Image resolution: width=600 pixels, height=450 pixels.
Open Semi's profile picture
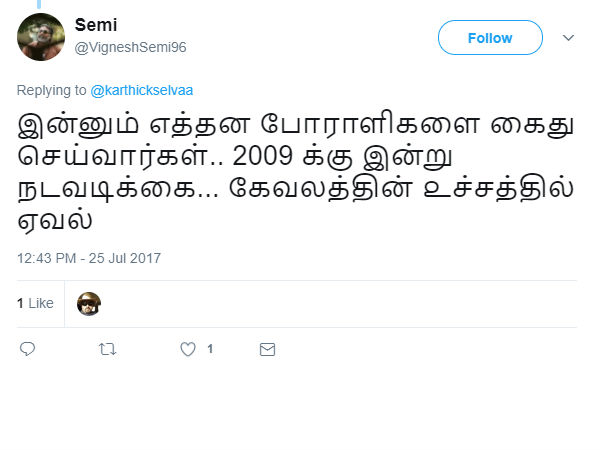click(42, 38)
